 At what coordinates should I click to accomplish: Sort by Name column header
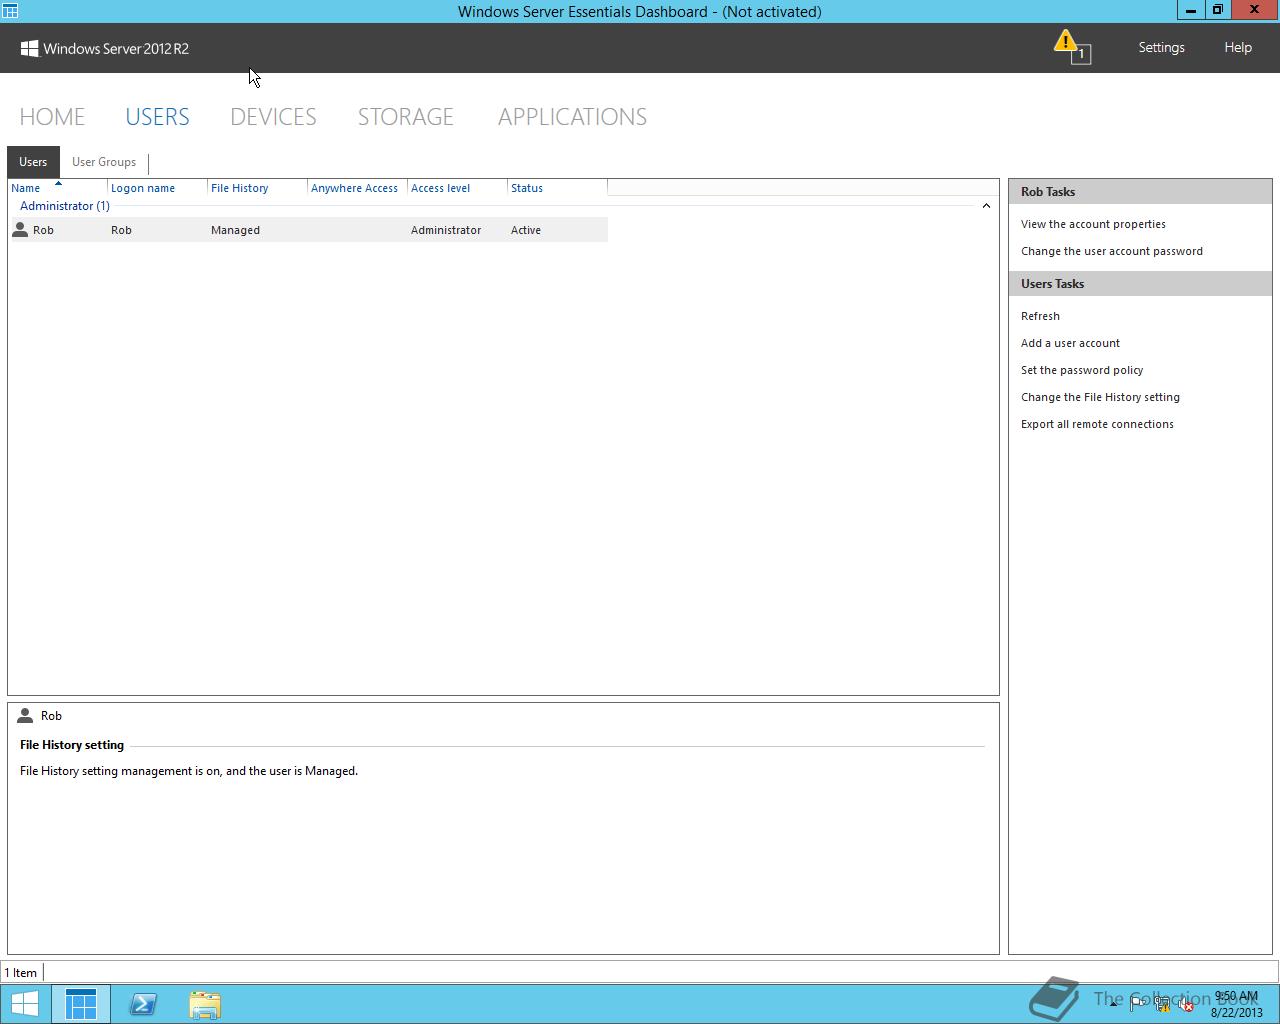(58, 188)
